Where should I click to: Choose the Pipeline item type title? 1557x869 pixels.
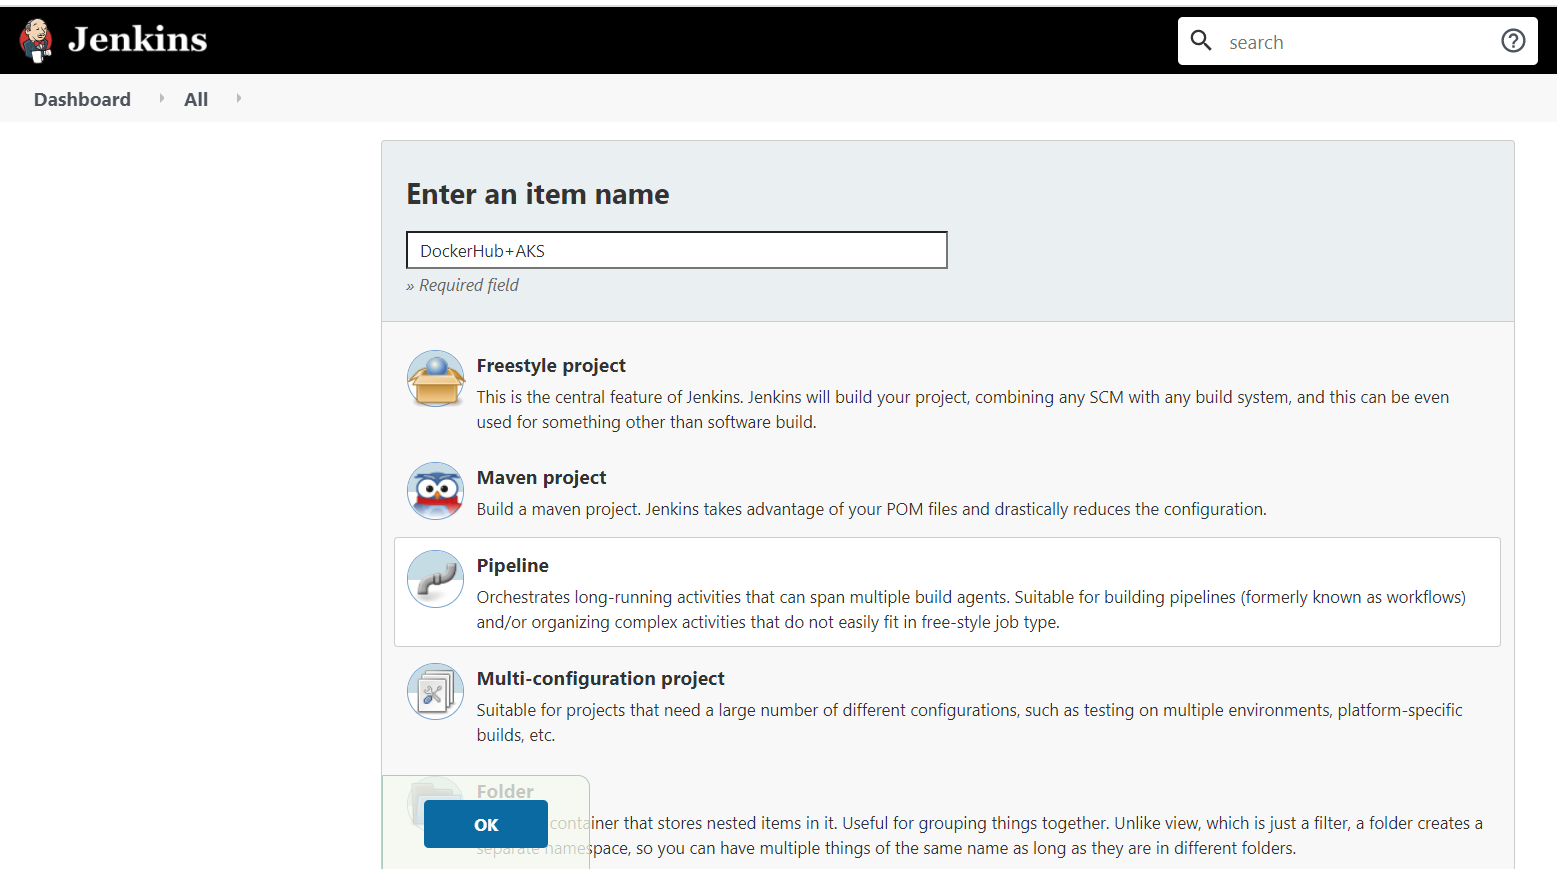tap(512, 566)
